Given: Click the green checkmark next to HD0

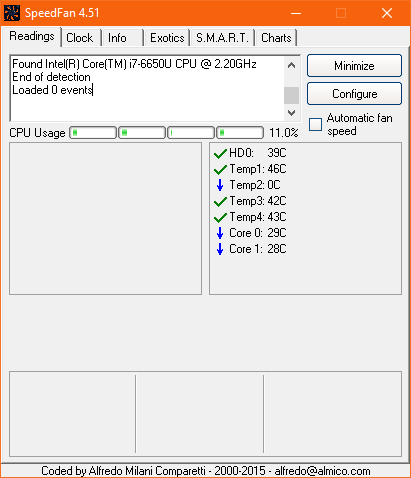Looking at the screenshot, I should 220,154.
